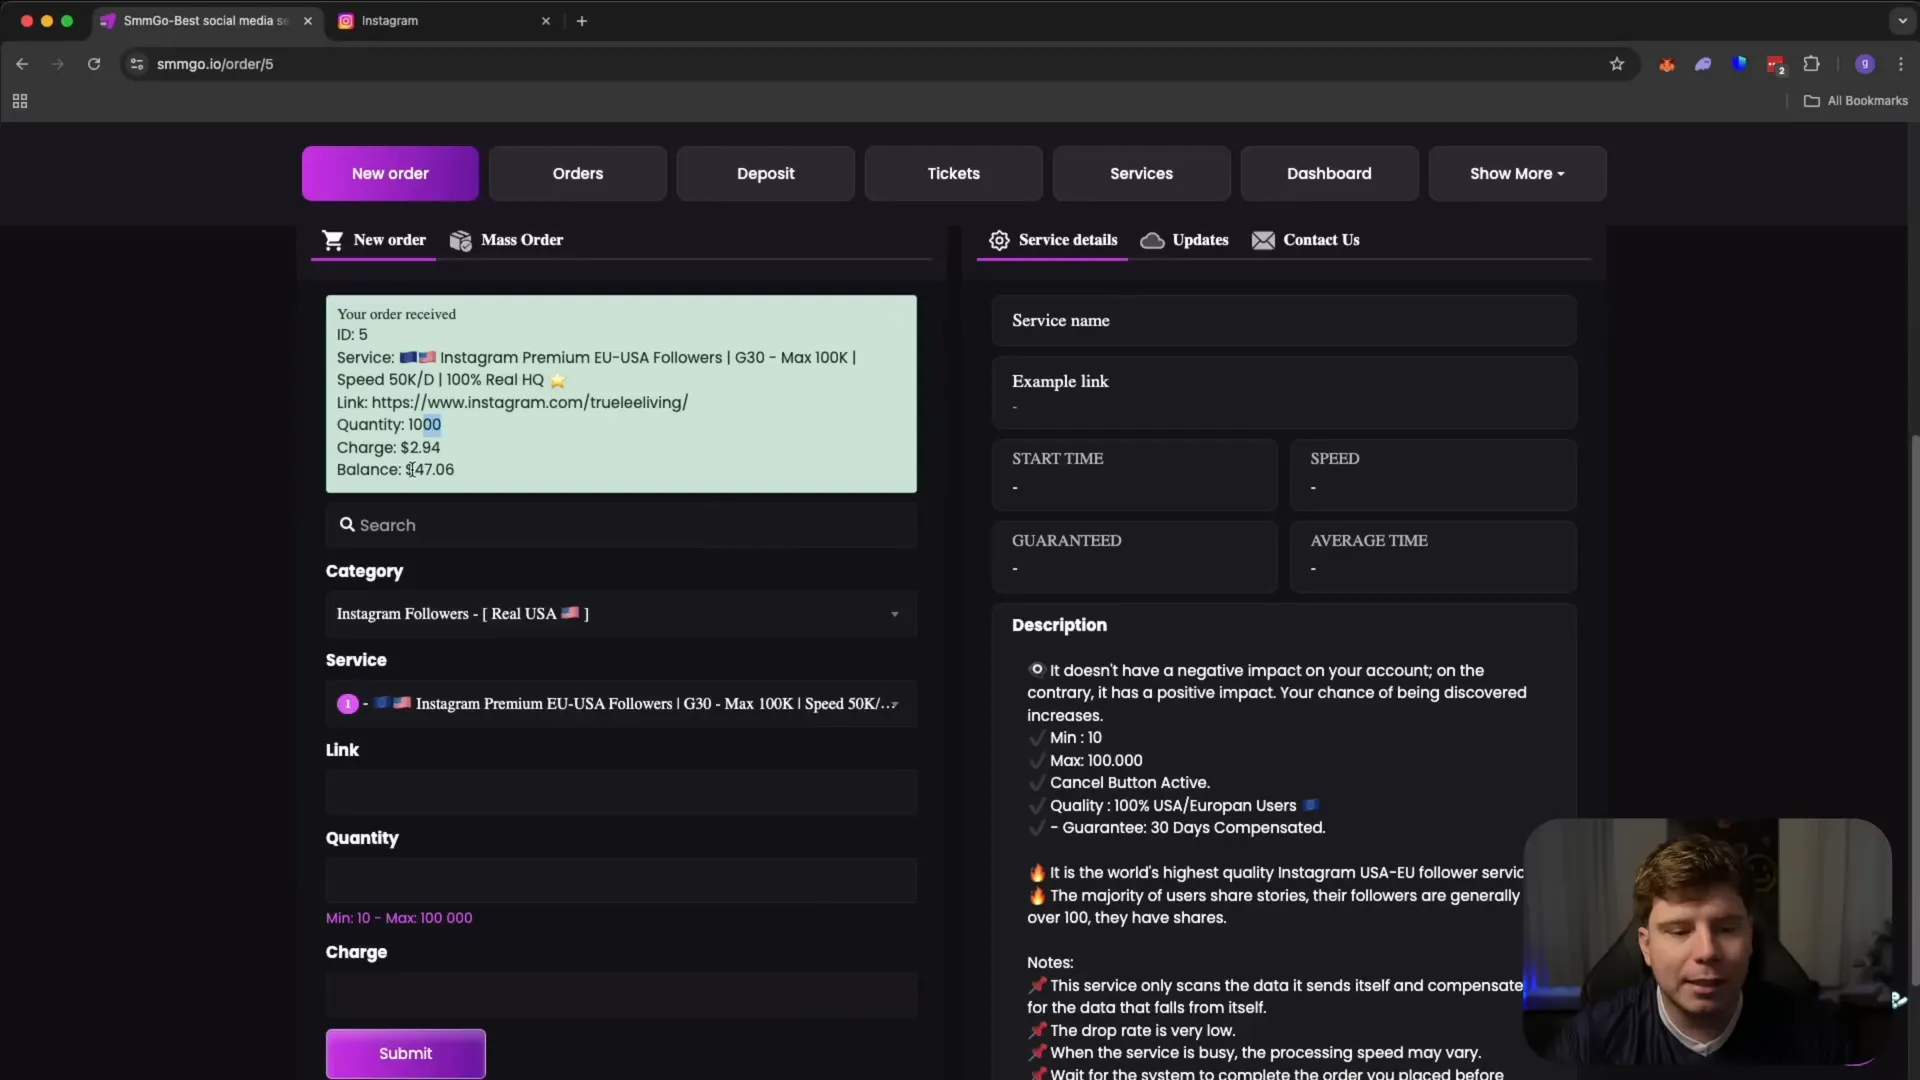The height and width of the screenshot is (1080, 1920).
Task: Click the shopping cart New order icon
Action: click(x=332, y=240)
